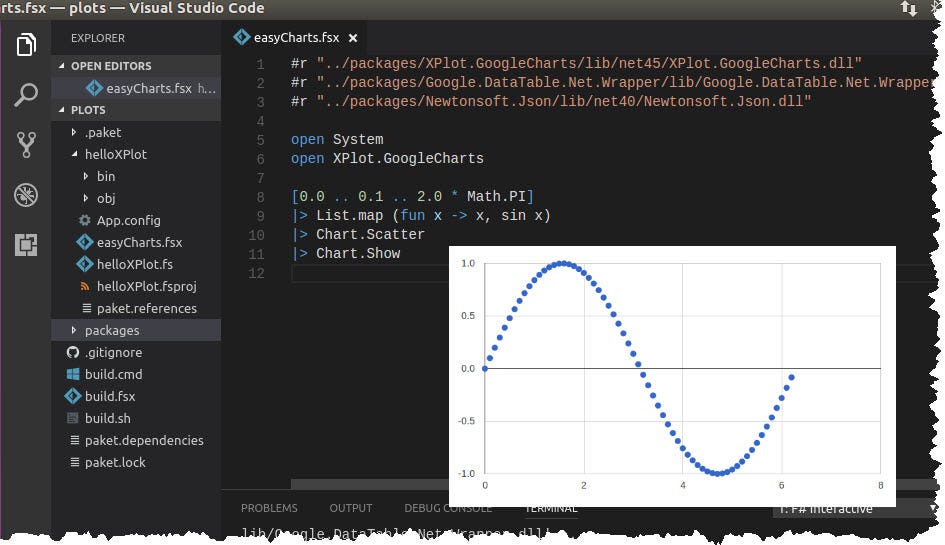Open App.config file

(x=129, y=220)
